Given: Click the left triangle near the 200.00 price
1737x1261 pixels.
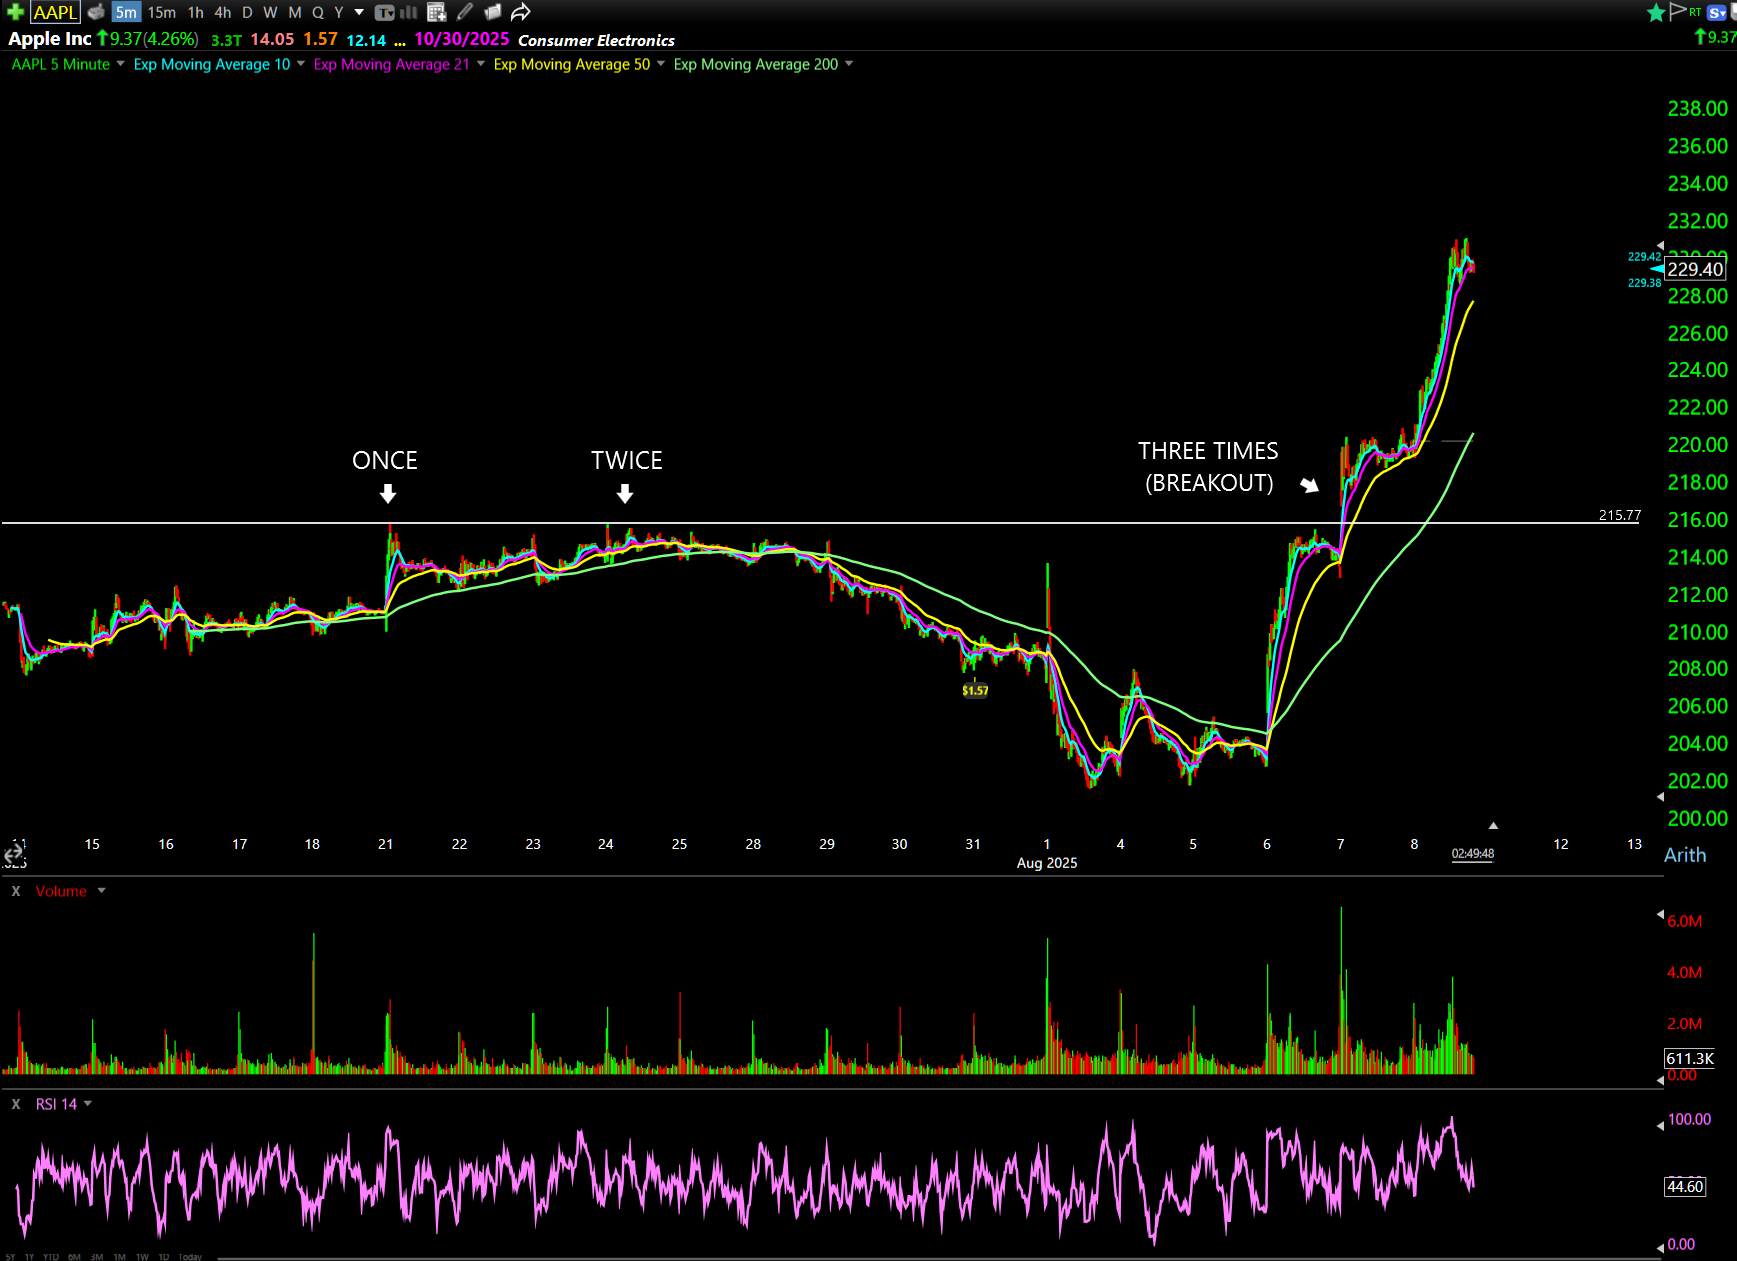Looking at the screenshot, I should (x=1661, y=797).
